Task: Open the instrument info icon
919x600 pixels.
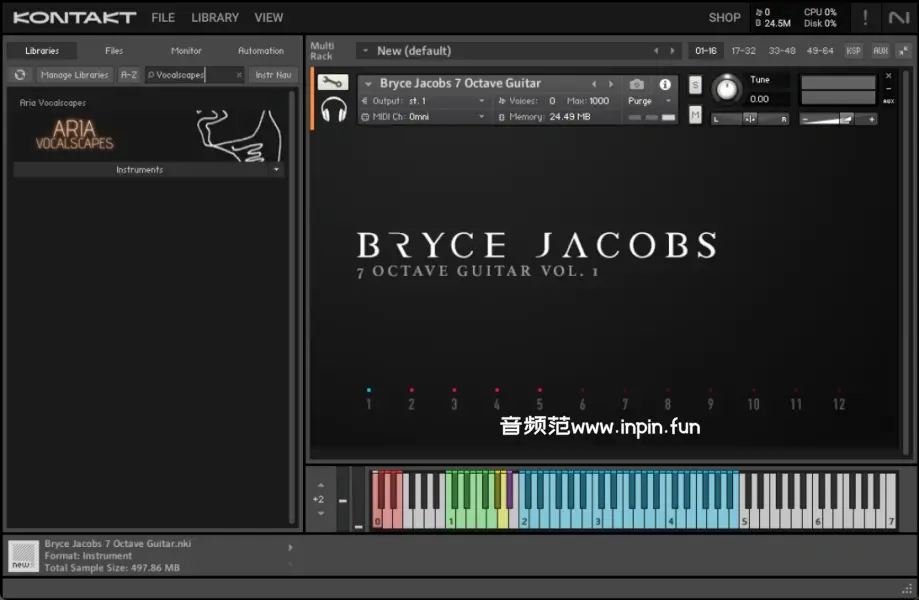Action: click(x=665, y=85)
